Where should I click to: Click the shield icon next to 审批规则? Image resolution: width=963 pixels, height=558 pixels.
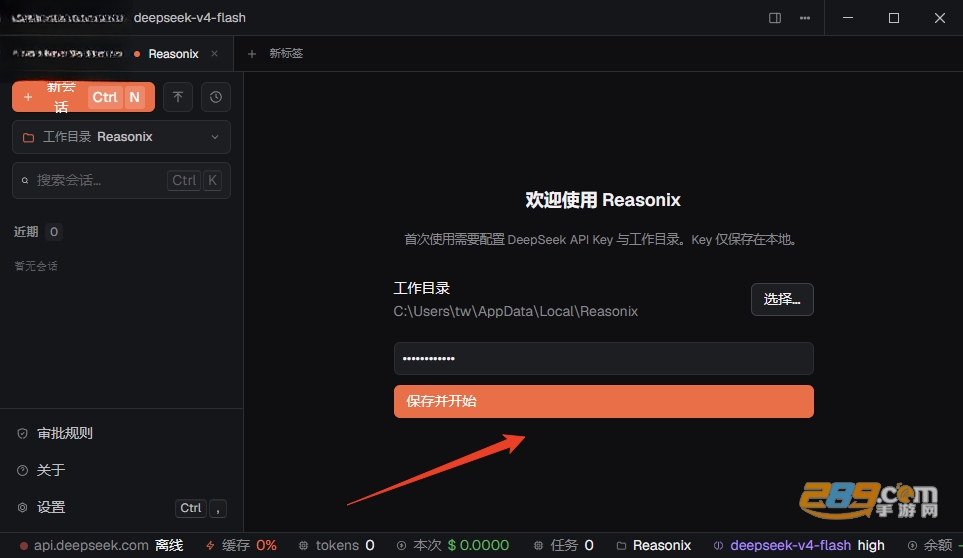pos(22,434)
